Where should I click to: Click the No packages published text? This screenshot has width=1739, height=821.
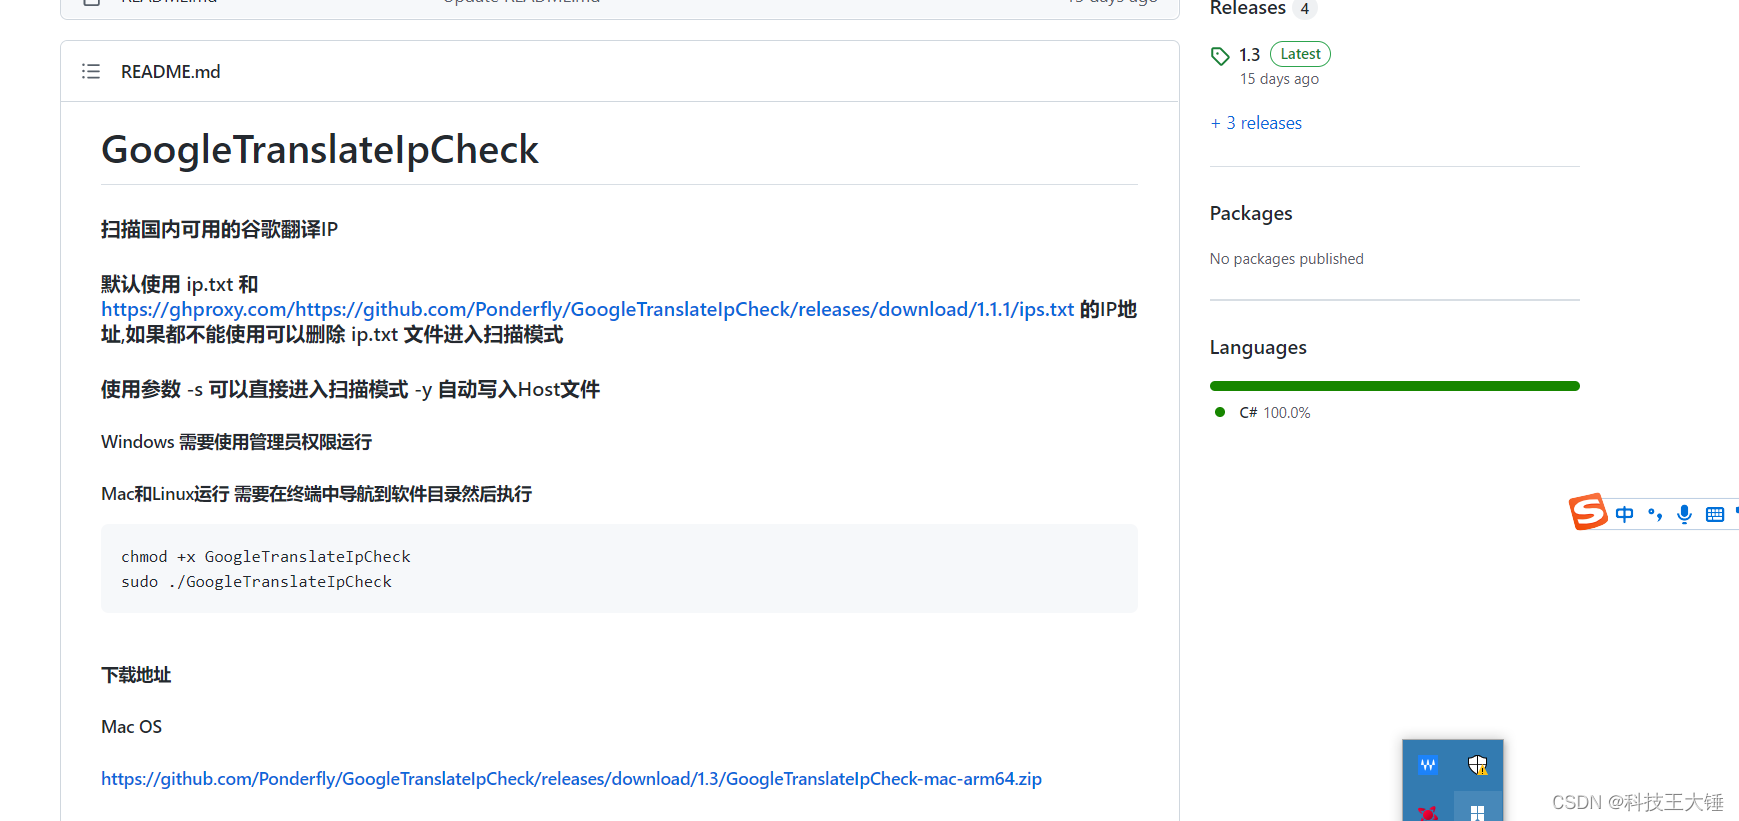1286,259
